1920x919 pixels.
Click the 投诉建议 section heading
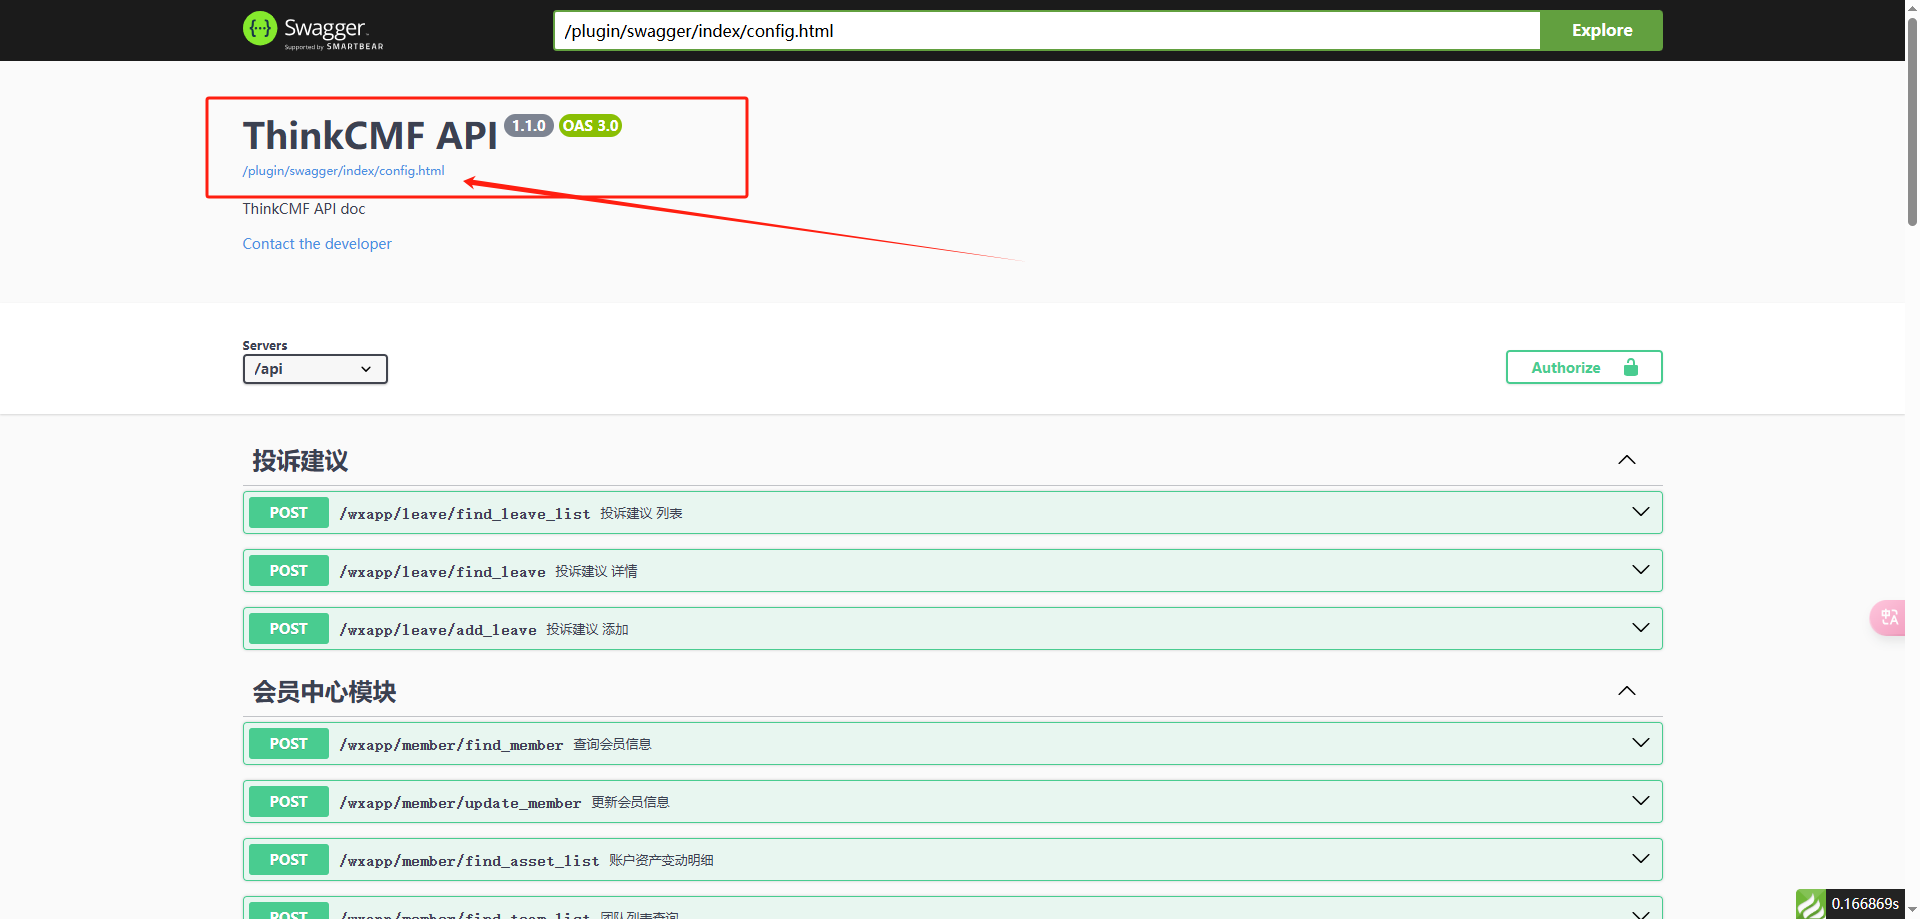pyautogui.click(x=300, y=461)
